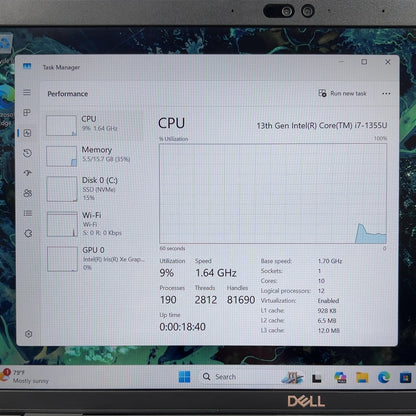Select the Memory performance item

(x=95, y=156)
